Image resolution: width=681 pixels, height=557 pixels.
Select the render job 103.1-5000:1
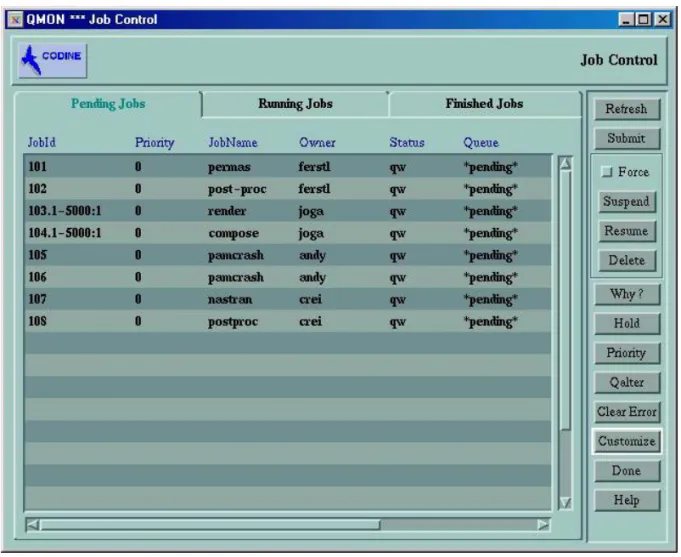(x=288, y=211)
